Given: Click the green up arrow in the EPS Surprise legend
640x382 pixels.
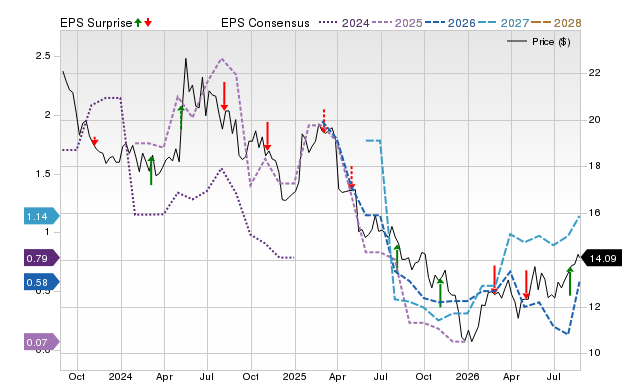Looking at the screenshot, I should tap(138, 22).
